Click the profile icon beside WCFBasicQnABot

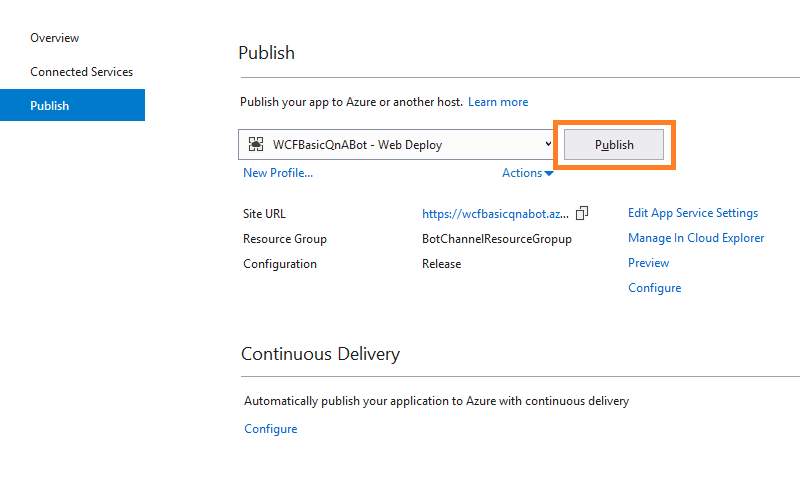[x=256, y=144]
